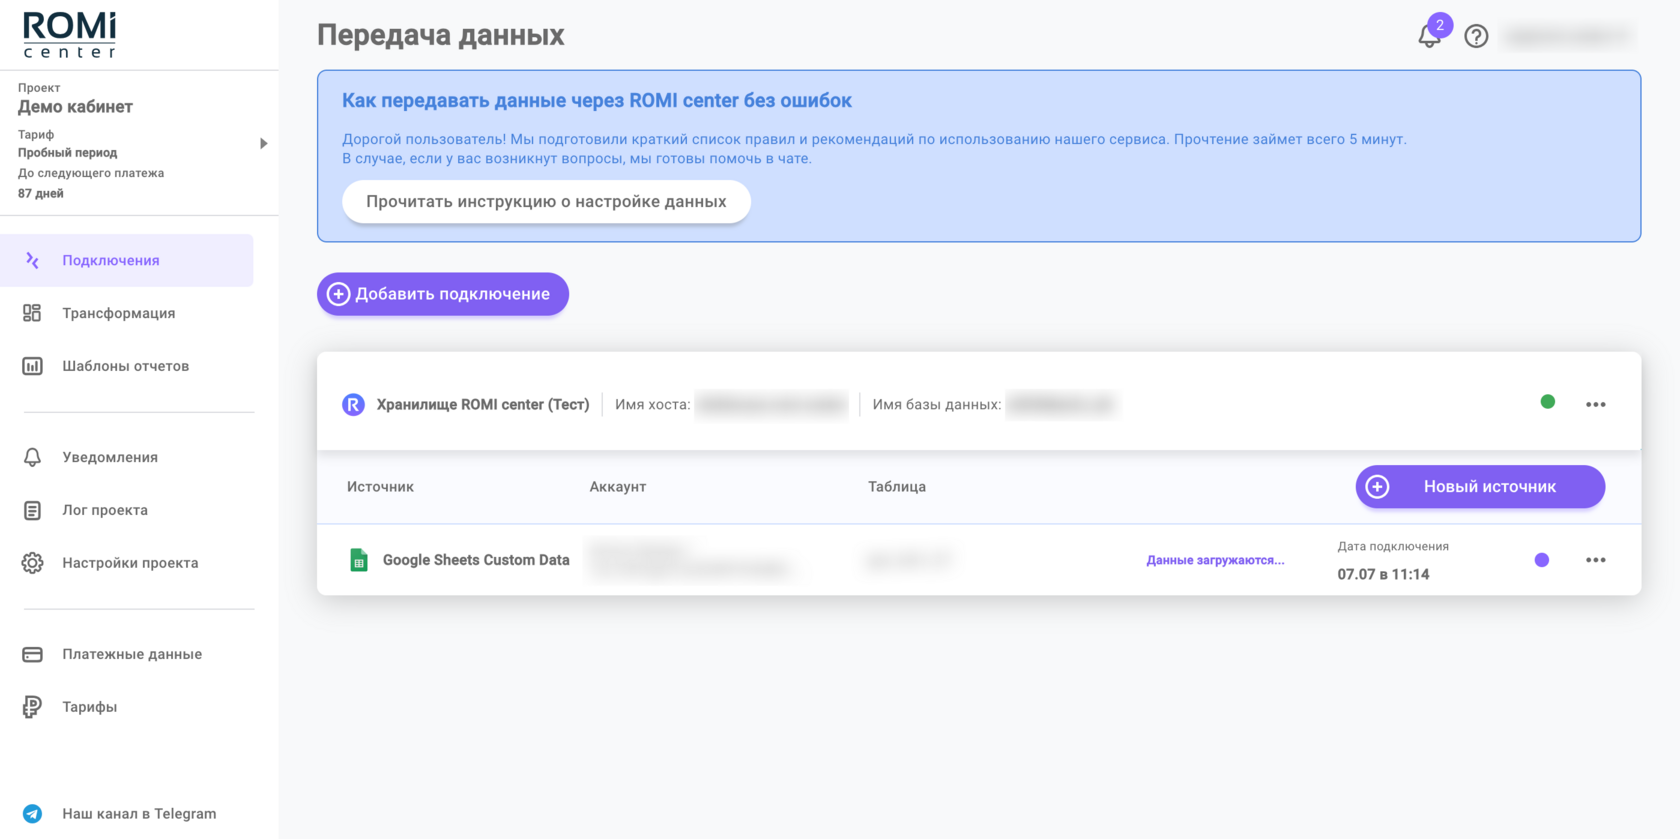Open three-dot menu for Хранилище ROMI center
This screenshot has height=839, width=1680.
pyautogui.click(x=1596, y=404)
